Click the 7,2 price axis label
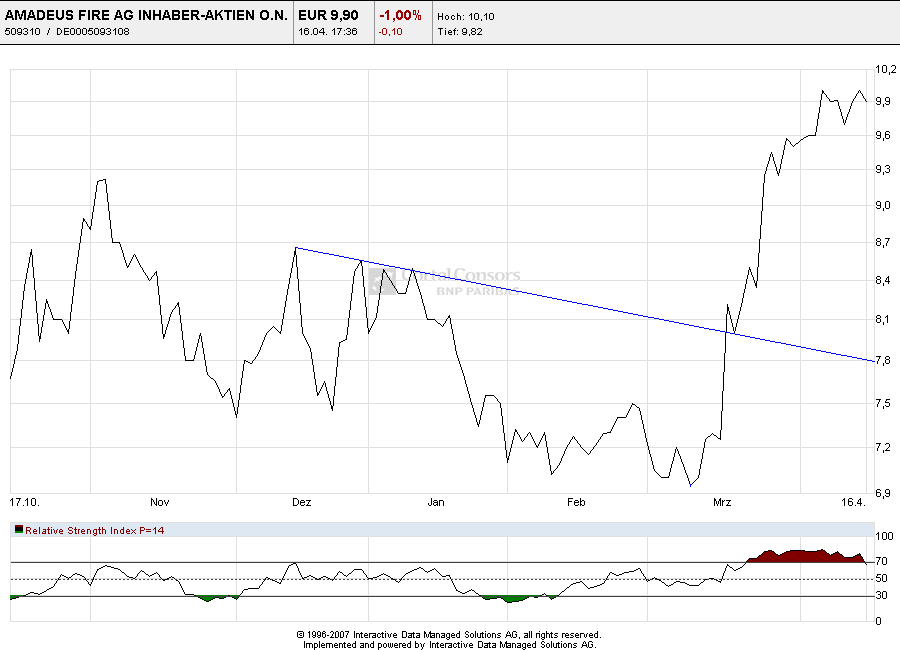900x650 pixels. click(883, 447)
